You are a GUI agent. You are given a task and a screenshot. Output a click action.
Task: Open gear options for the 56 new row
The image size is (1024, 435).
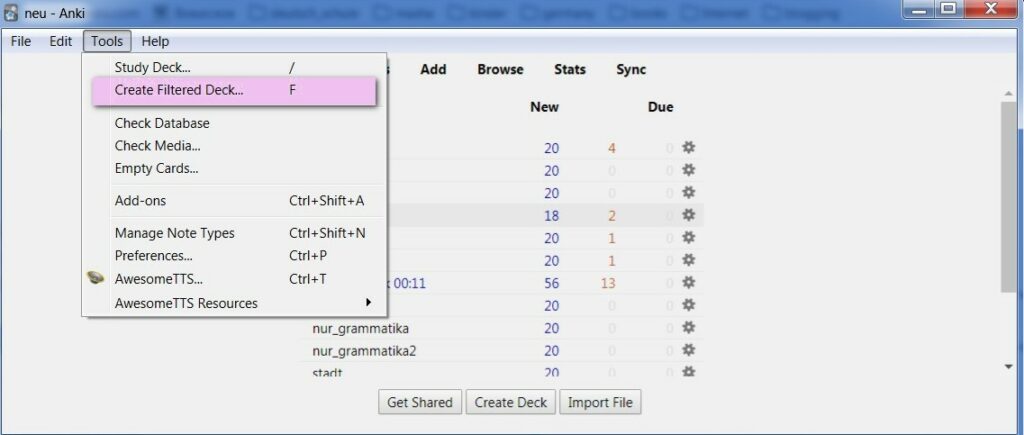coord(688,282)
